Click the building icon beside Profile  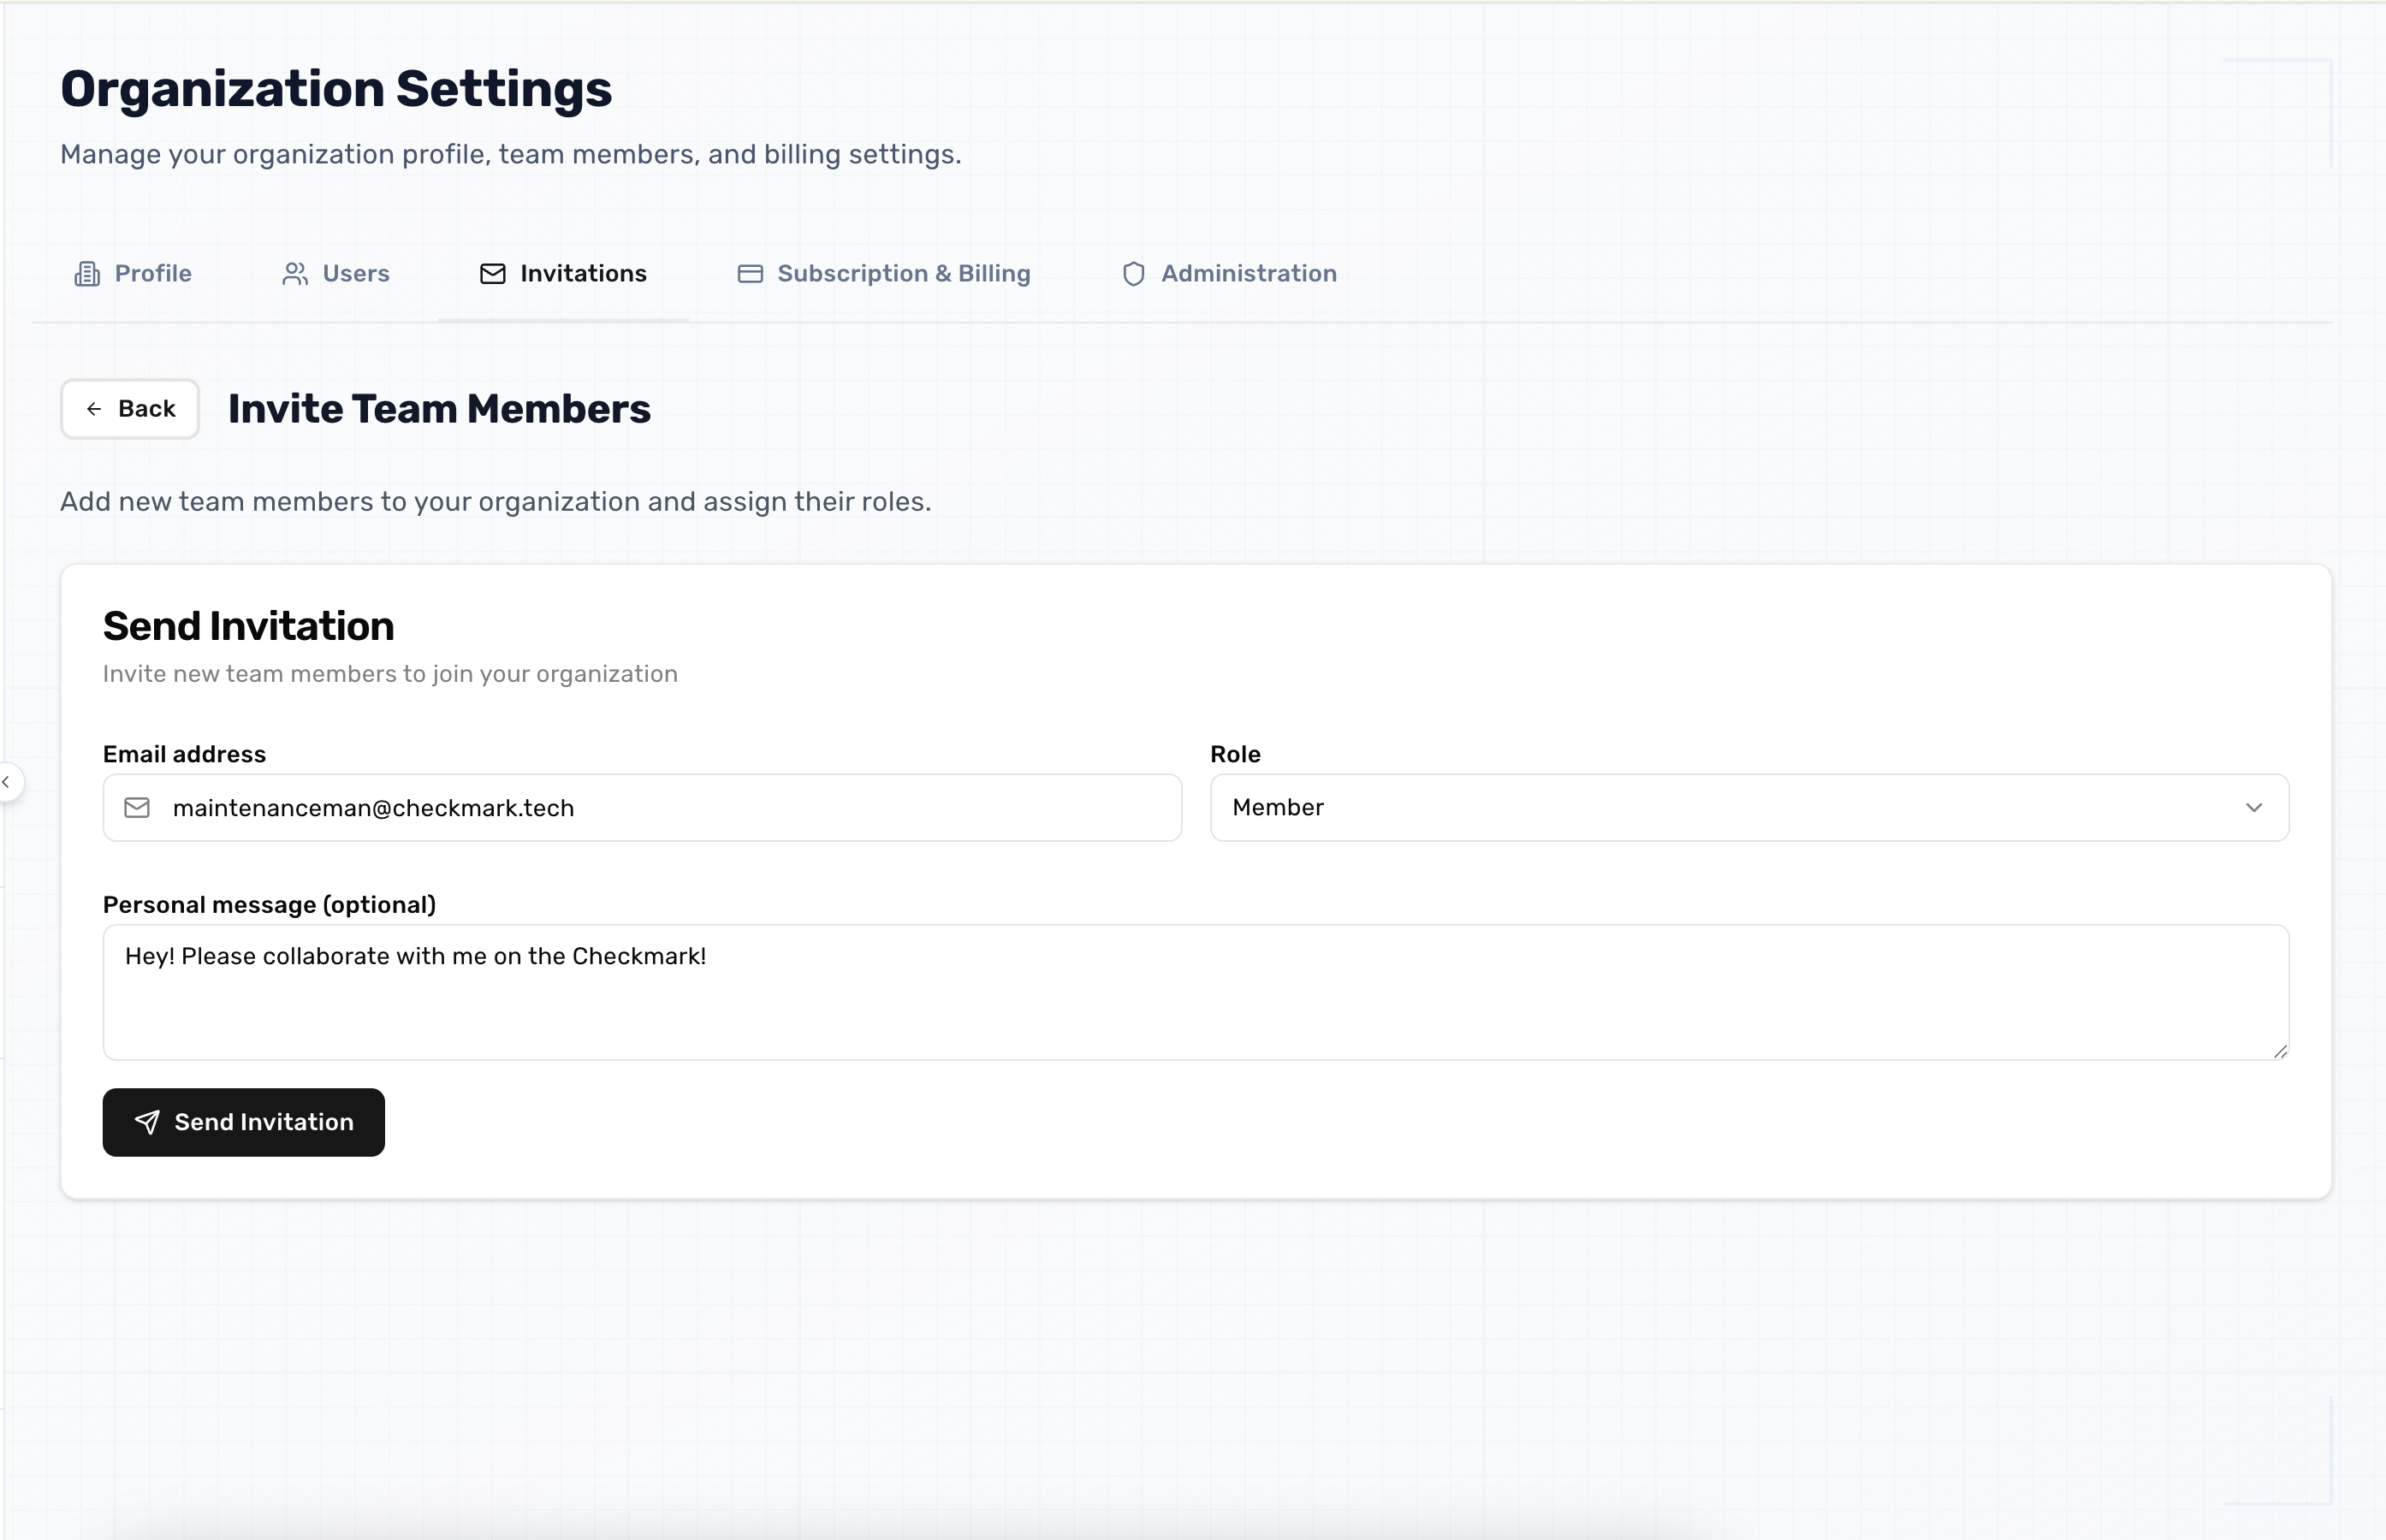point(88,274)
